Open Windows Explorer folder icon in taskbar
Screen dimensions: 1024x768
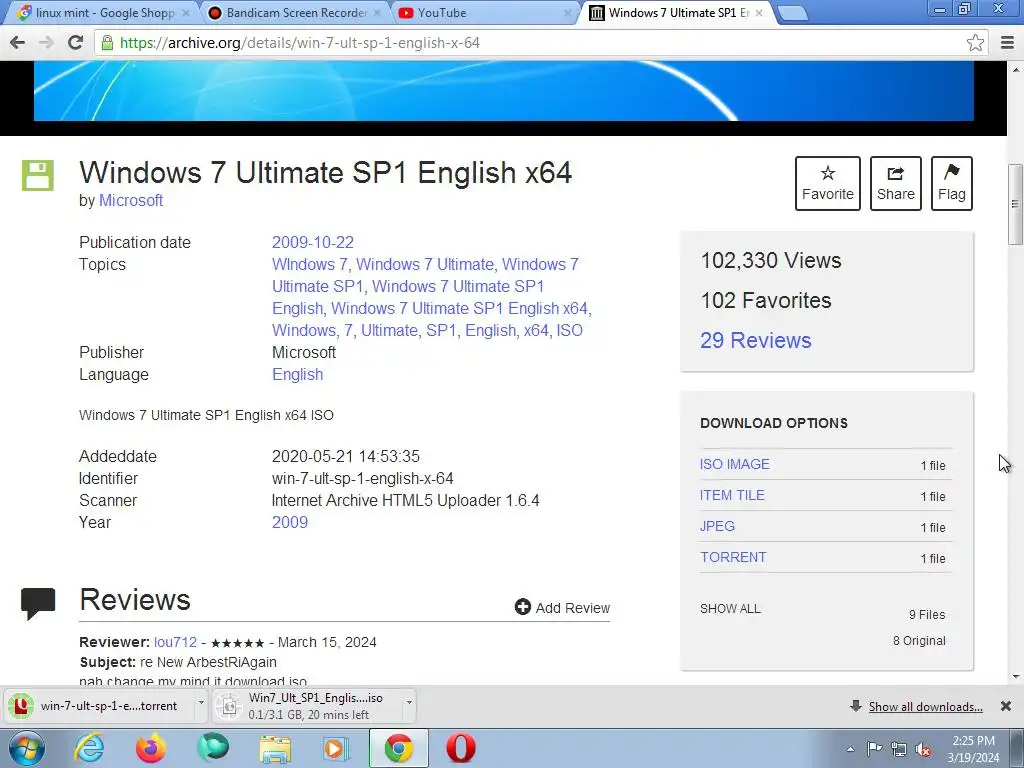[275, 748]
